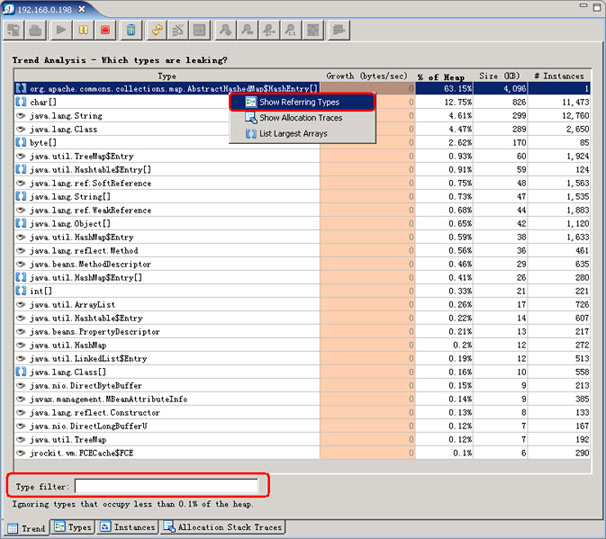Select the java.lang.Class row
606x539 pixels.
click(x=302, y=129)
